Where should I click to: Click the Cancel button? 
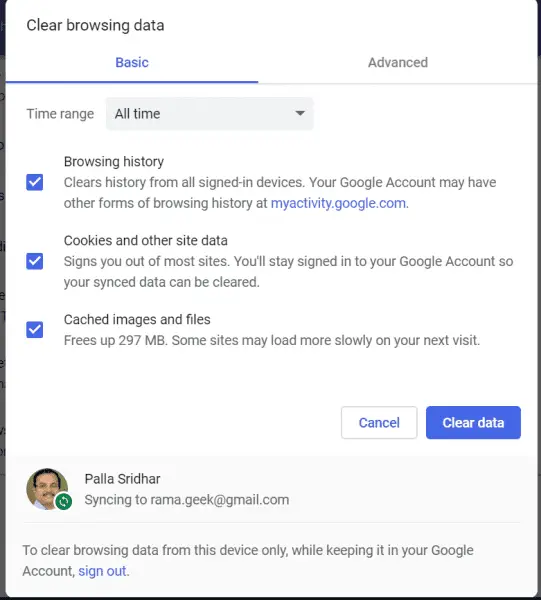(379, 422)
